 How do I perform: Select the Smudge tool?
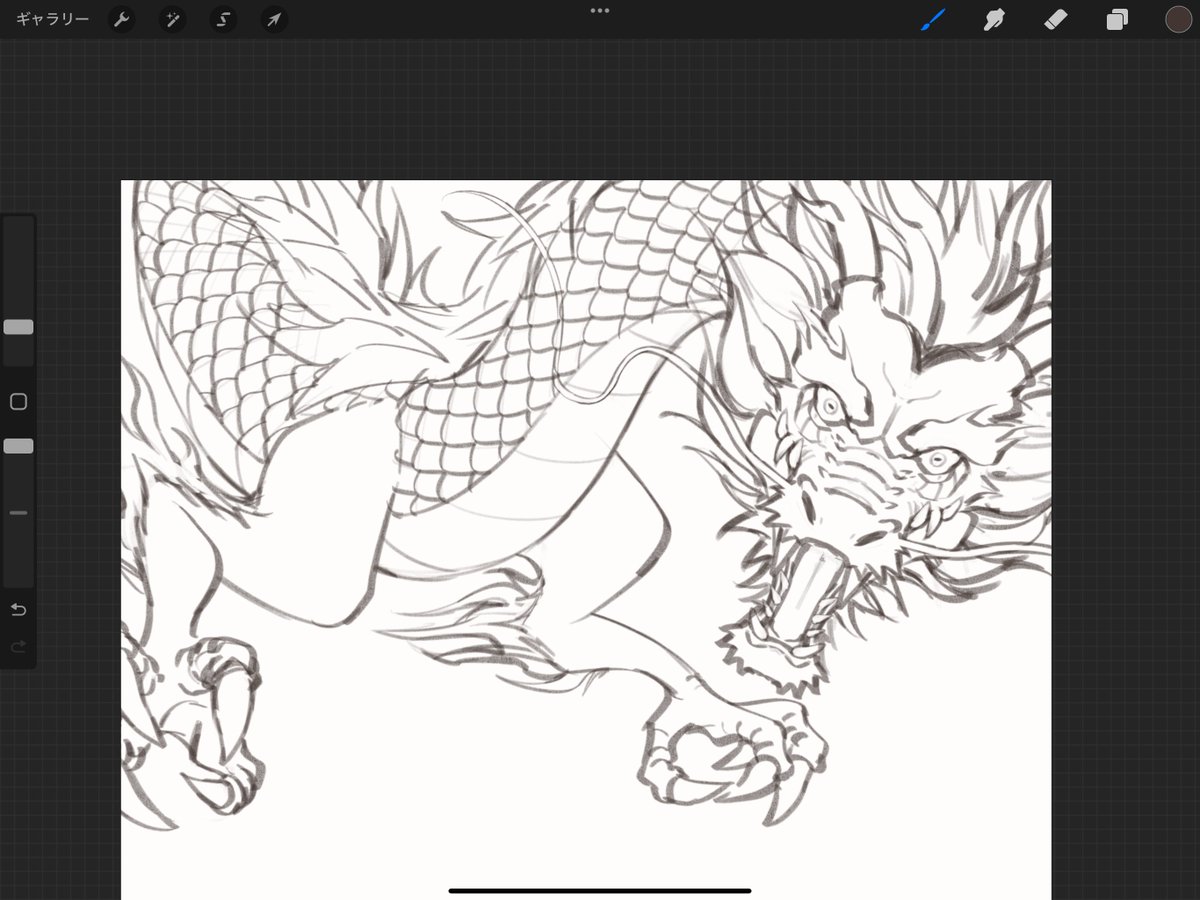pyautogui.click(x=994, y=19)
